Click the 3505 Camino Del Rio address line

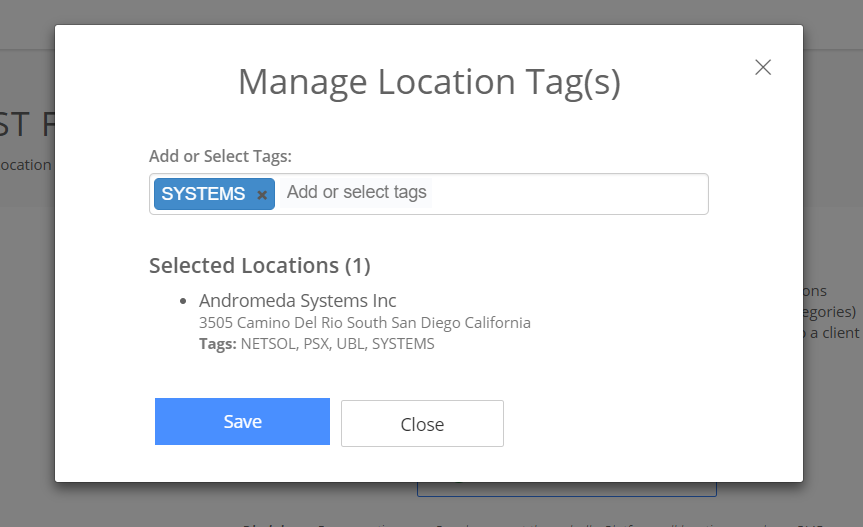365,323
